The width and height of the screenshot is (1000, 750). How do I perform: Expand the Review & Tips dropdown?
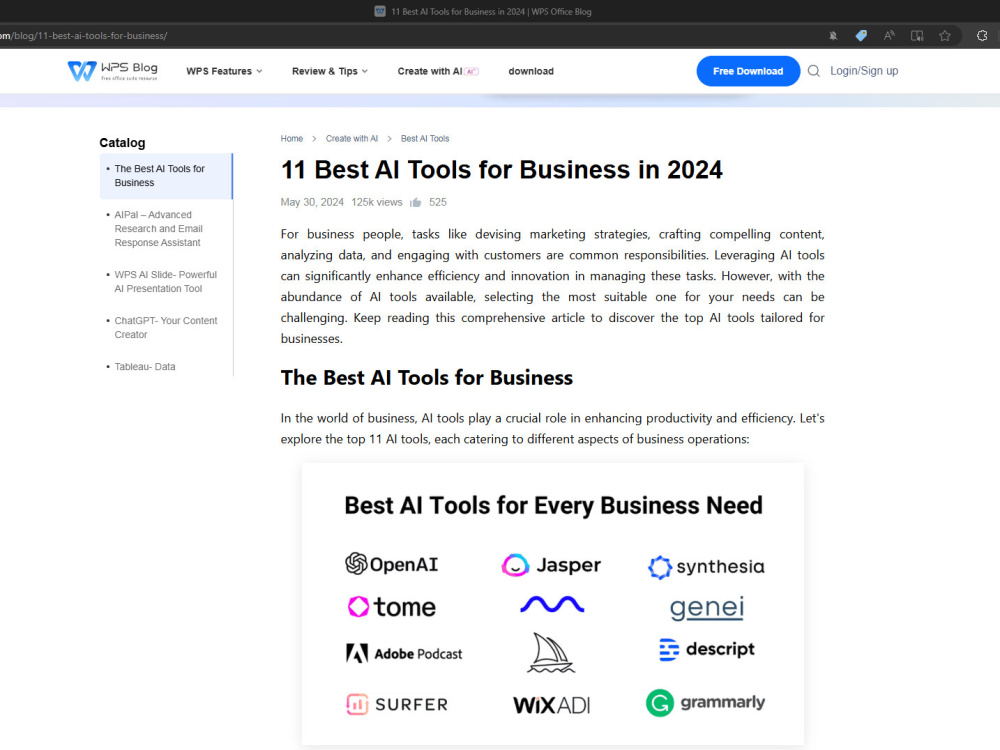(x=330, y=71)
